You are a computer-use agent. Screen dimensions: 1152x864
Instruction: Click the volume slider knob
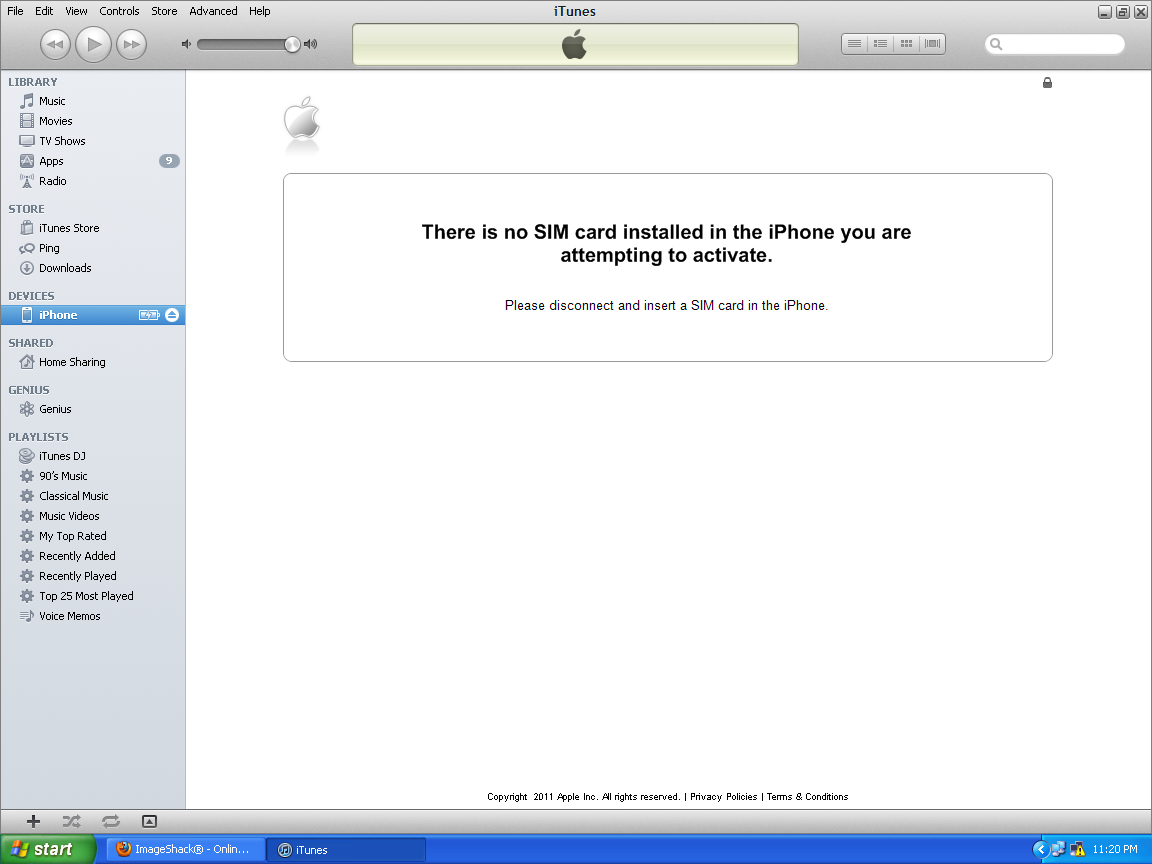pyautogui.click(x=292, y=44)
